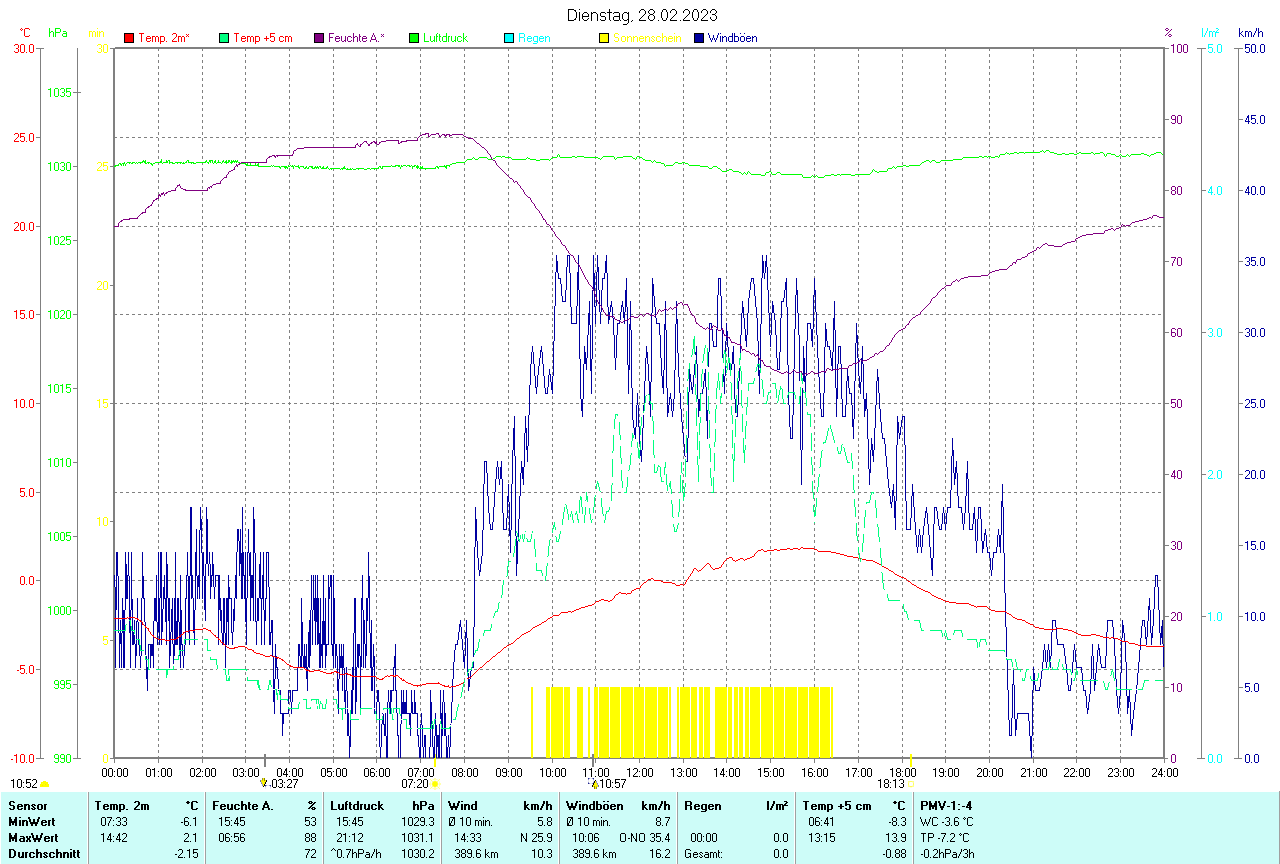Click the Windböen table column header
The width and height of the screenshot is (1280, 864).
(x=594, y=805)
